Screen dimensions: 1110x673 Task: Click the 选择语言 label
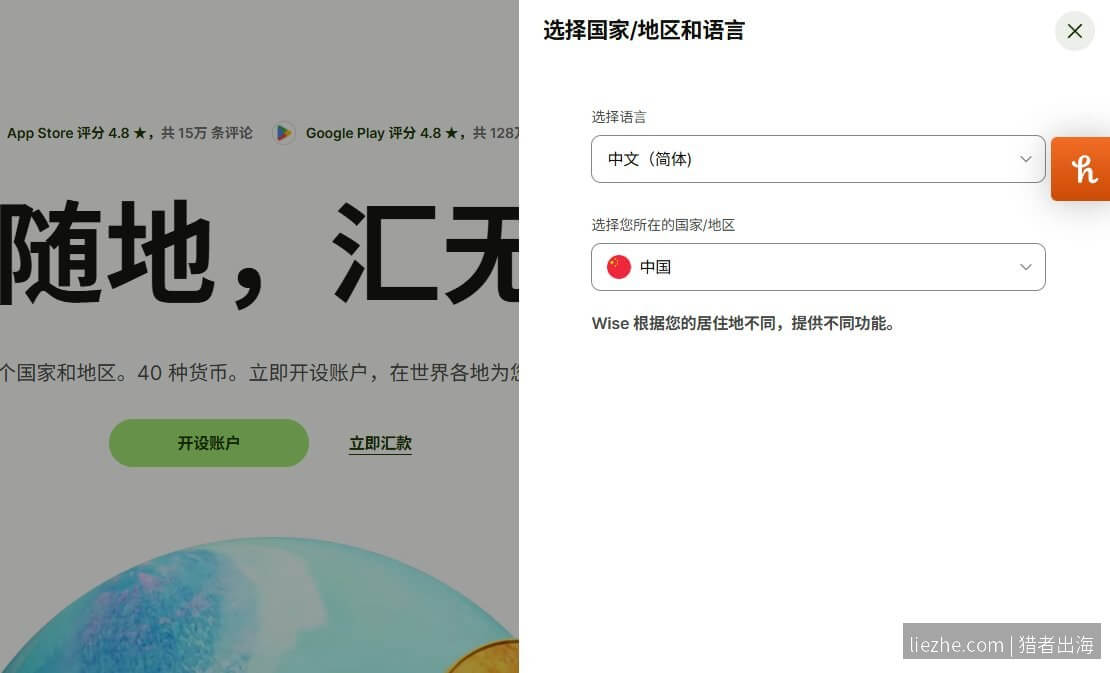pos(619,117)
